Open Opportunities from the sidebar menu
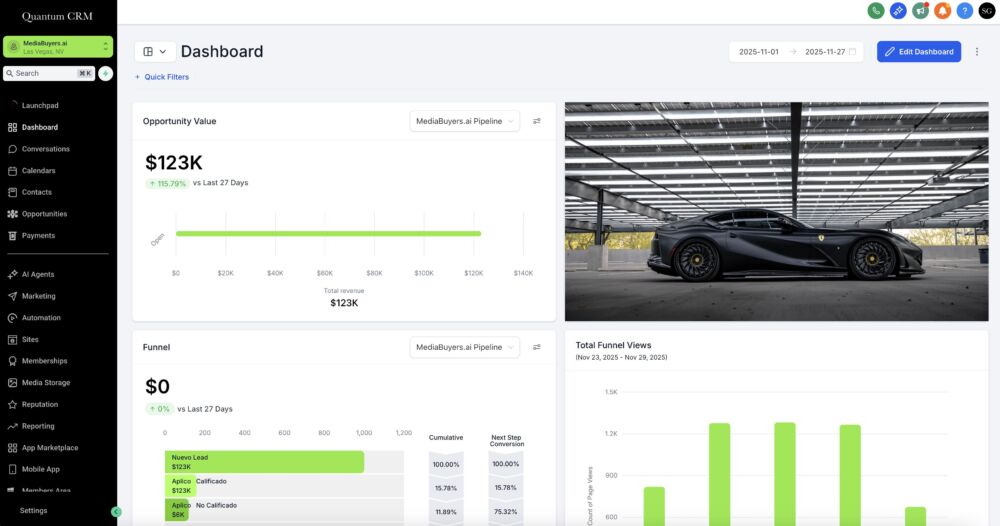This screenshot has height=526, width=1000. click(x=44, y=214)
